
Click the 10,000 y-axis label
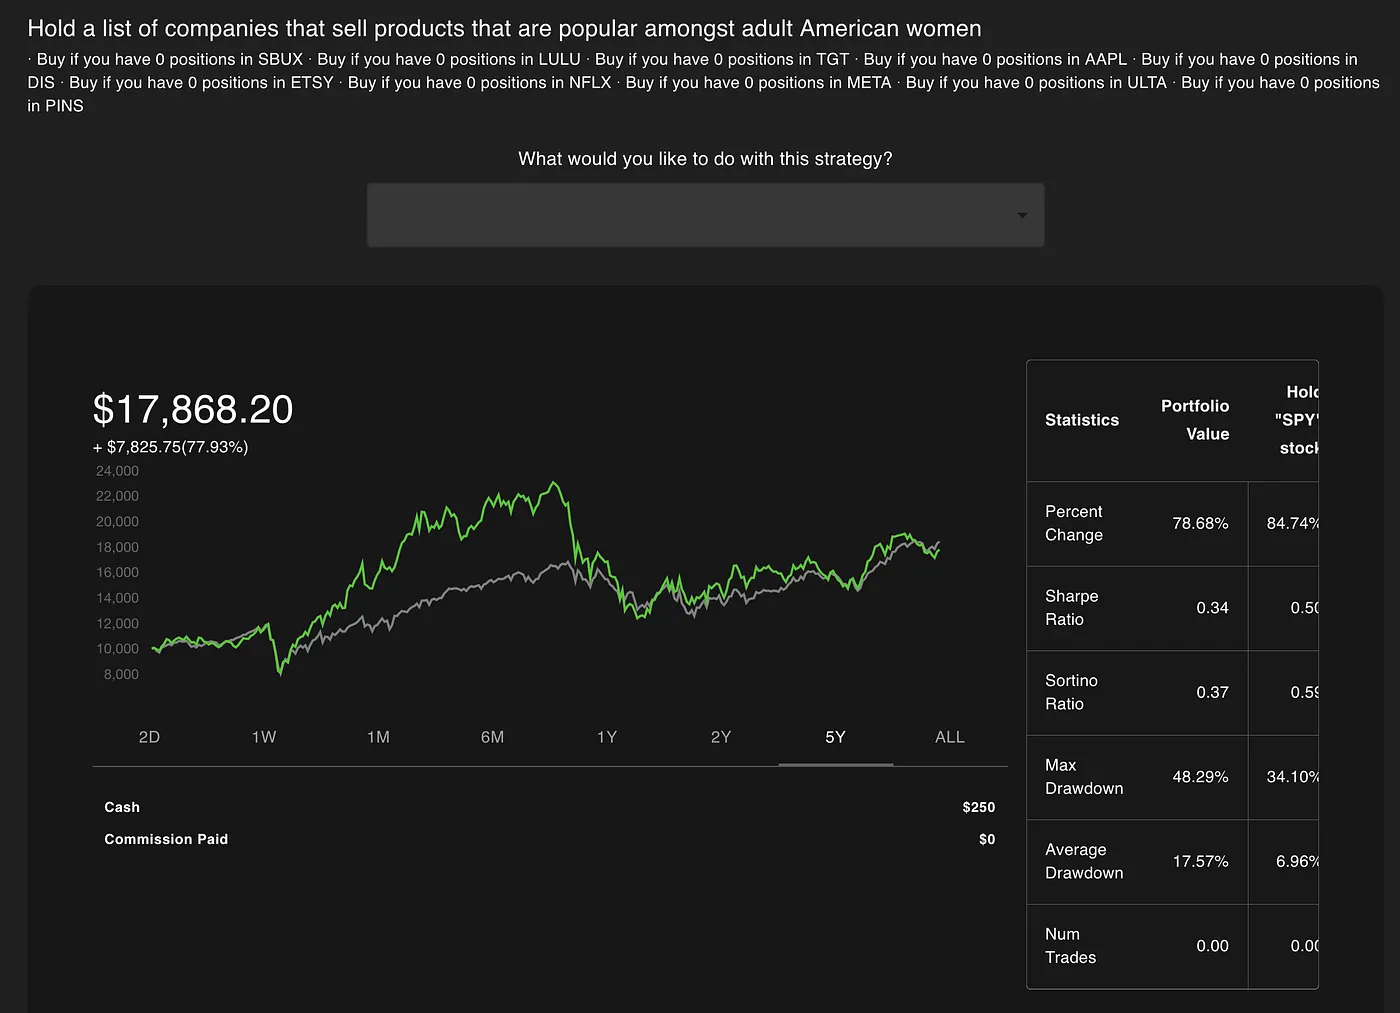click(x=117, y=649)
